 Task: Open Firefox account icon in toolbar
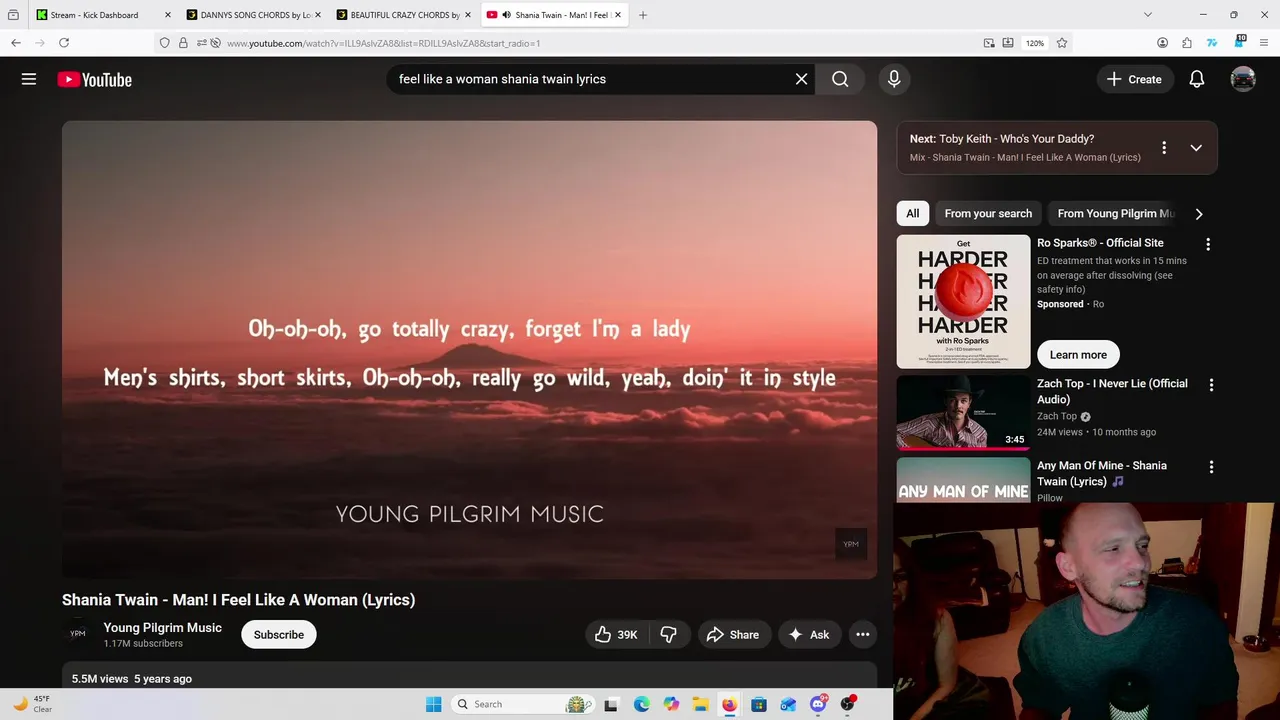pyautogui.click(x=1162, y=43)
